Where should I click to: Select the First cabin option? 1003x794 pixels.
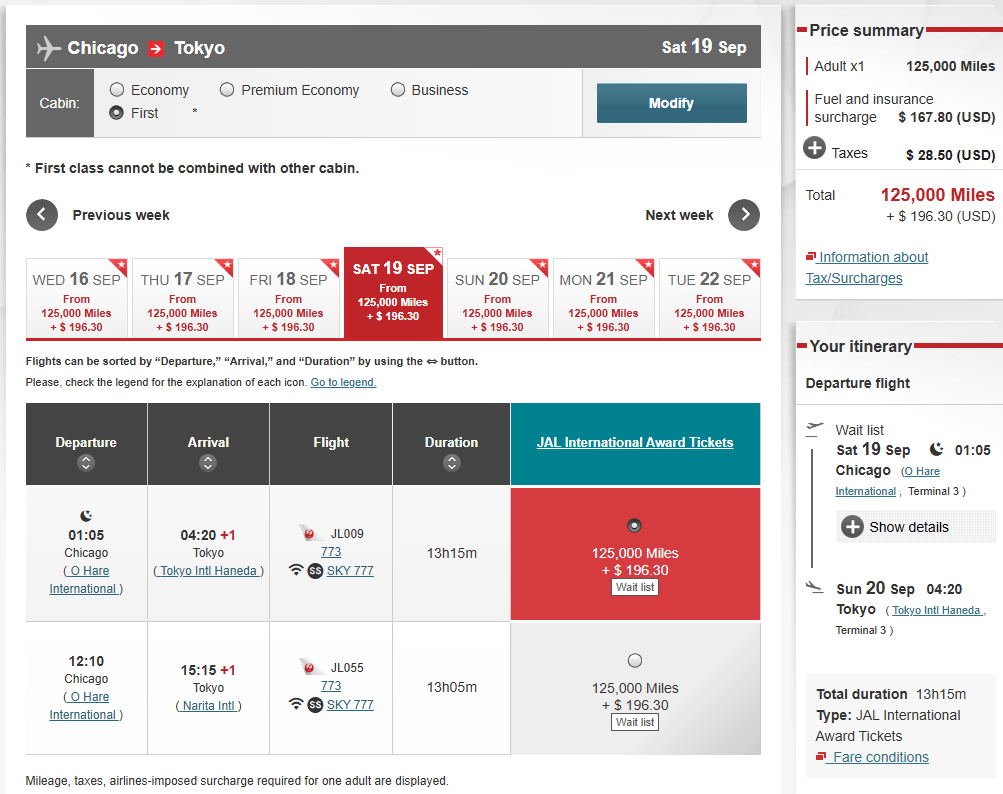coord(116,113)
